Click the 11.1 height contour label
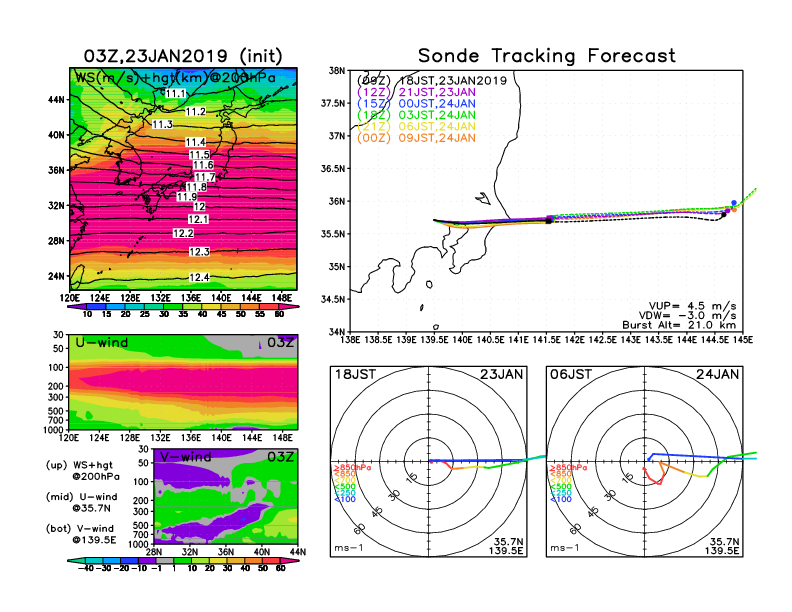Image resolution: width=792 pixels, height=612 pixels. 176,93
